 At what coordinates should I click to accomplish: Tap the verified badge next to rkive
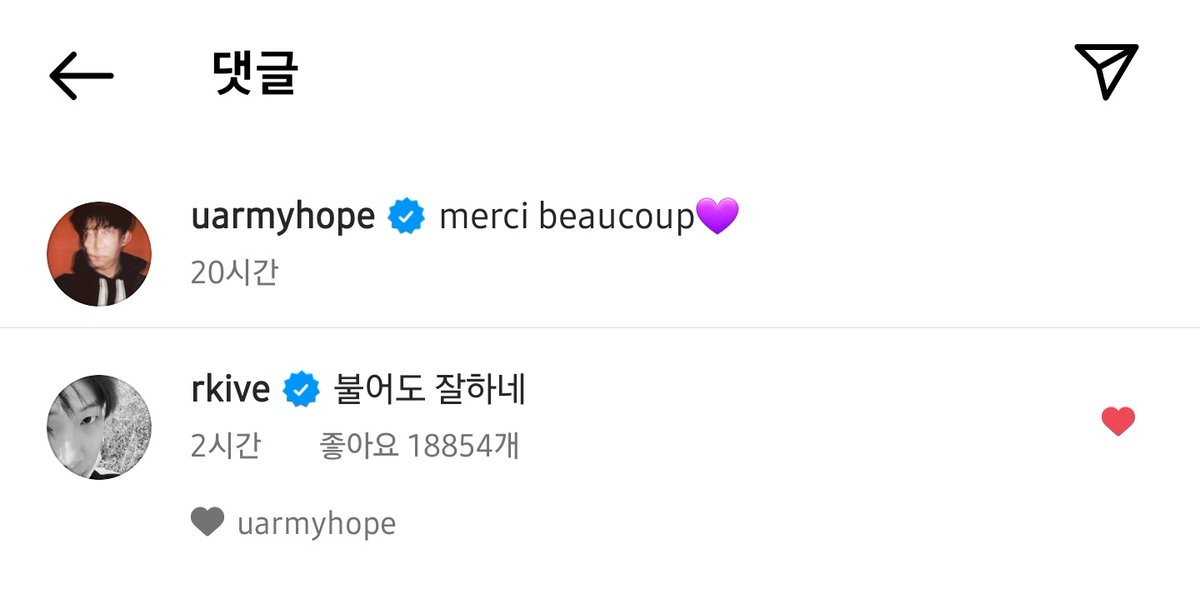coord(301,390)
